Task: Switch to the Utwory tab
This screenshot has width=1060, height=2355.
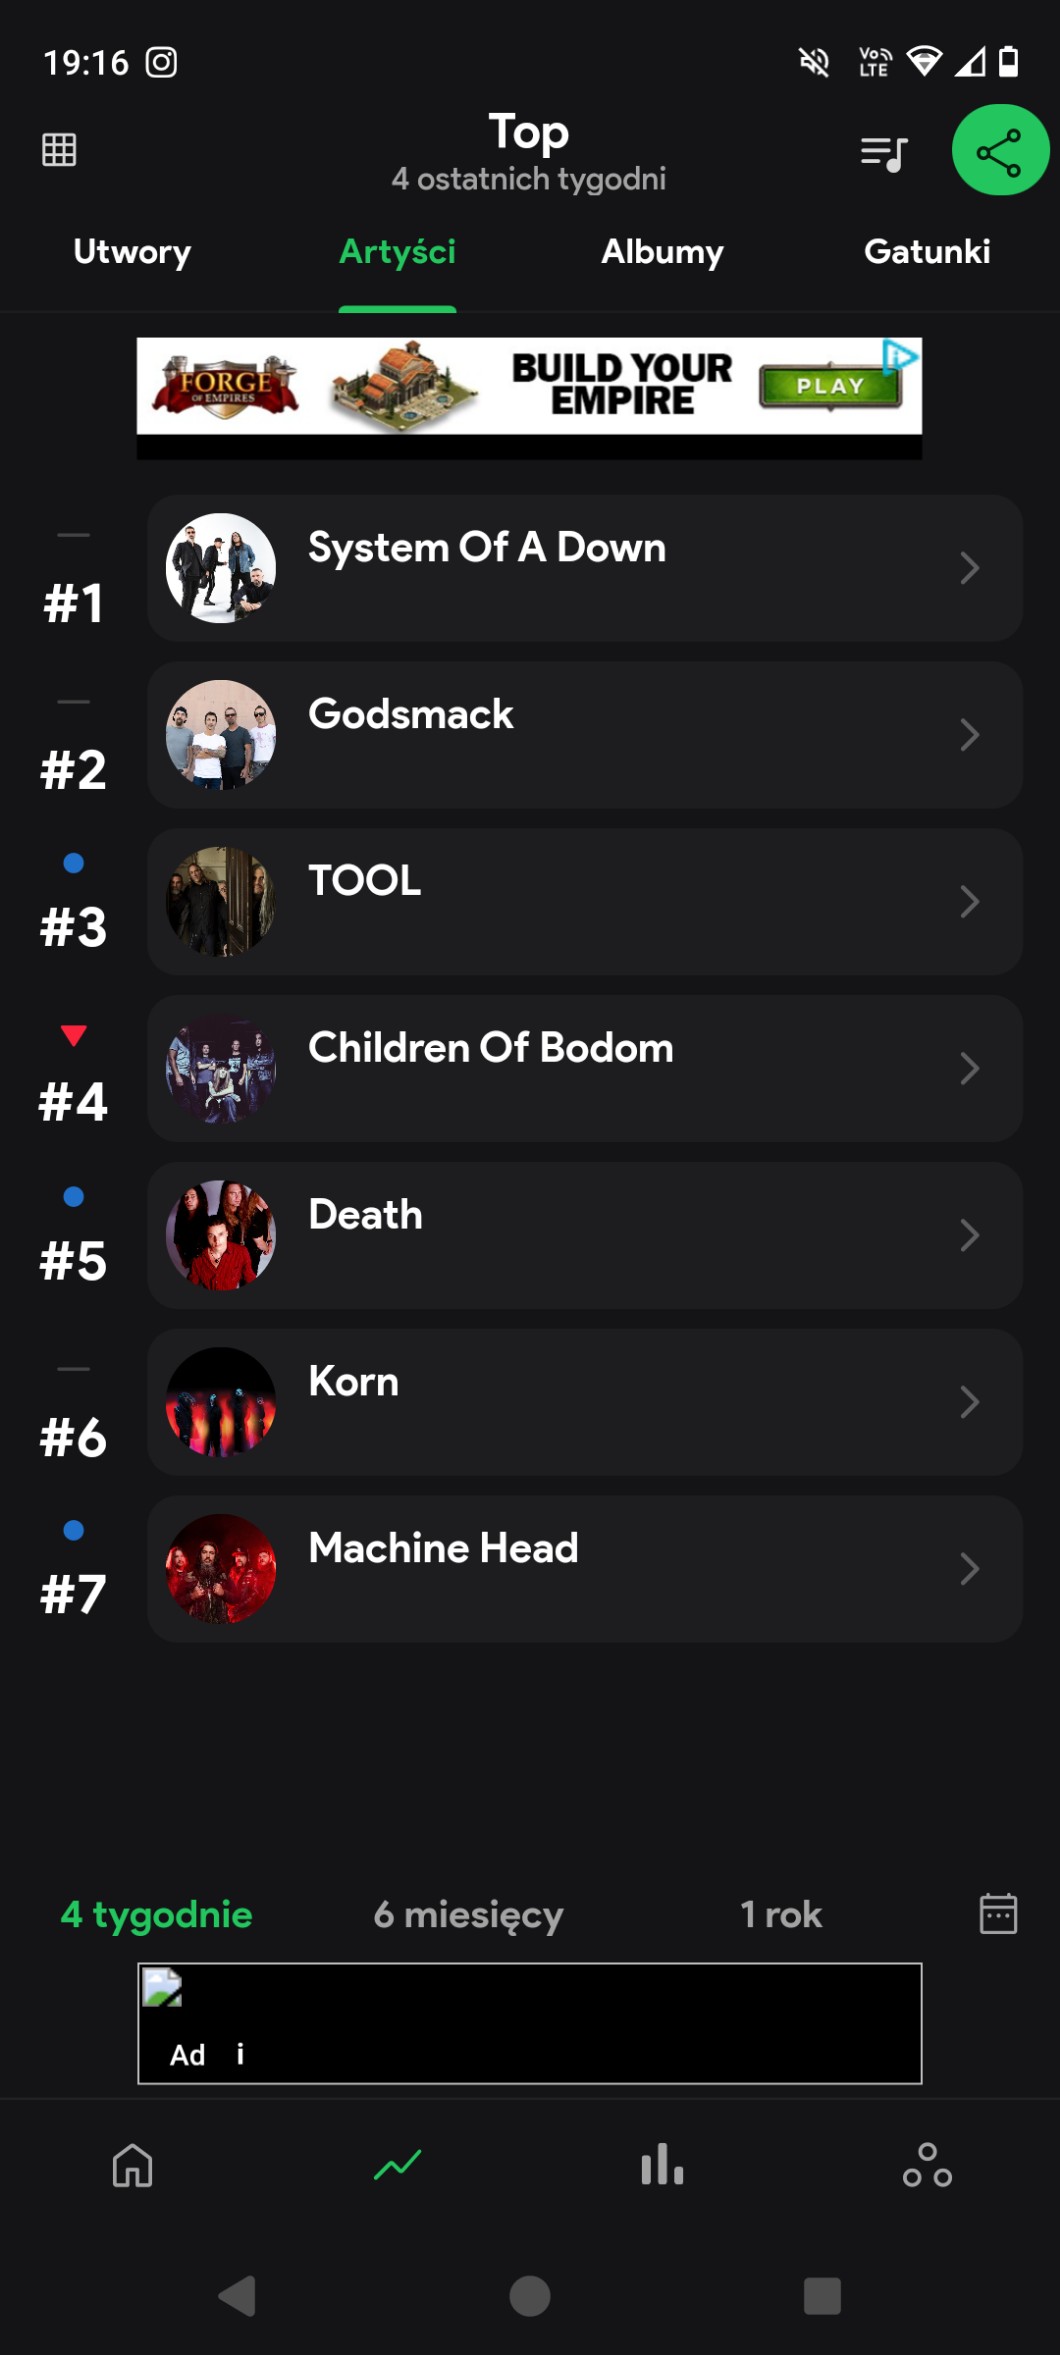Action: tap(132, 252)
